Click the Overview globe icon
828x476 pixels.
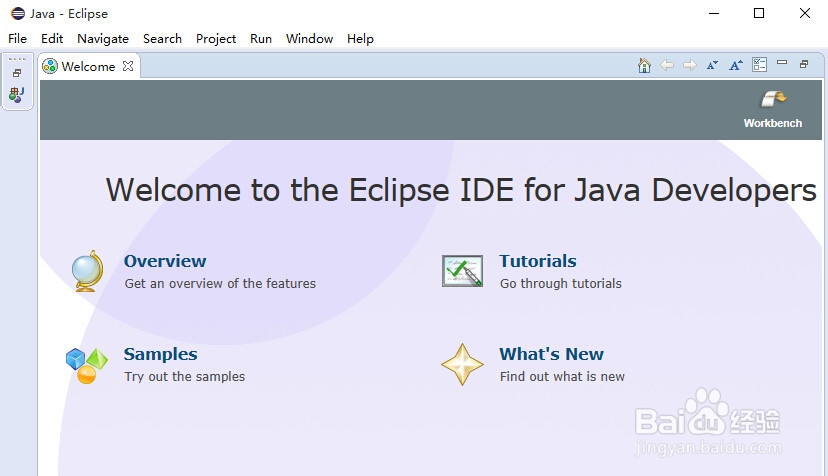click(x=88, y=271)
